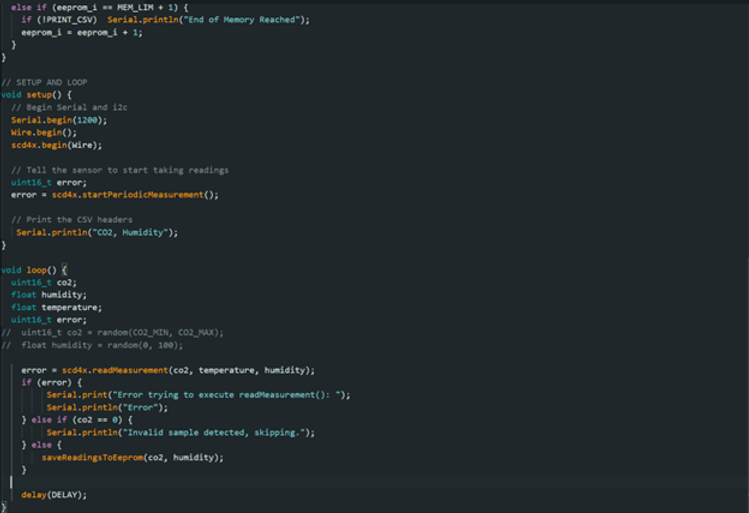Viewport: 749px width, 513px height.
Task: Click the "// Begin Serial and i2c" comment
Action: (69, 107)
